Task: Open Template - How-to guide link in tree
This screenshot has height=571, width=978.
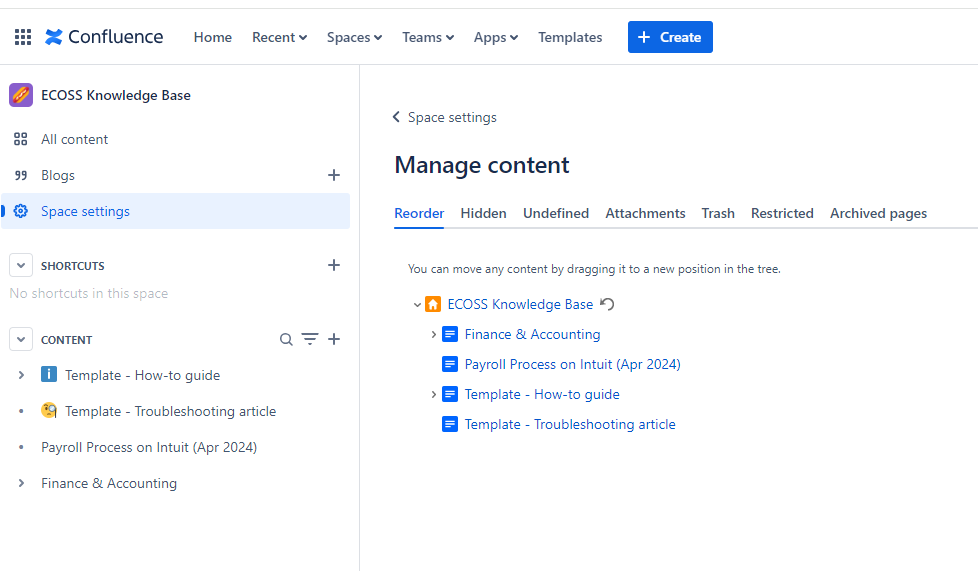Action: [x=542, y=394]
